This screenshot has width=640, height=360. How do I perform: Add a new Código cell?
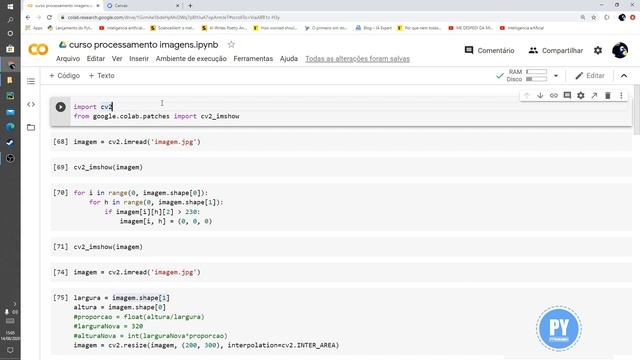tap(64, 76)
